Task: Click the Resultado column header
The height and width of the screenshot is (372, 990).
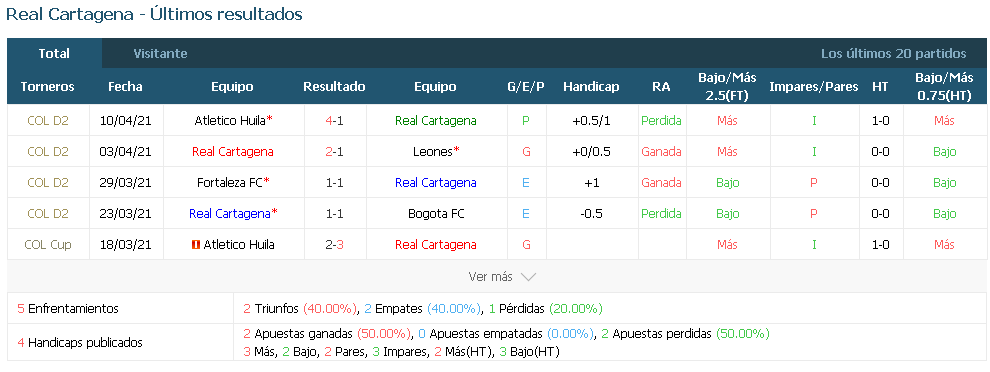Action: click(334, 87)
